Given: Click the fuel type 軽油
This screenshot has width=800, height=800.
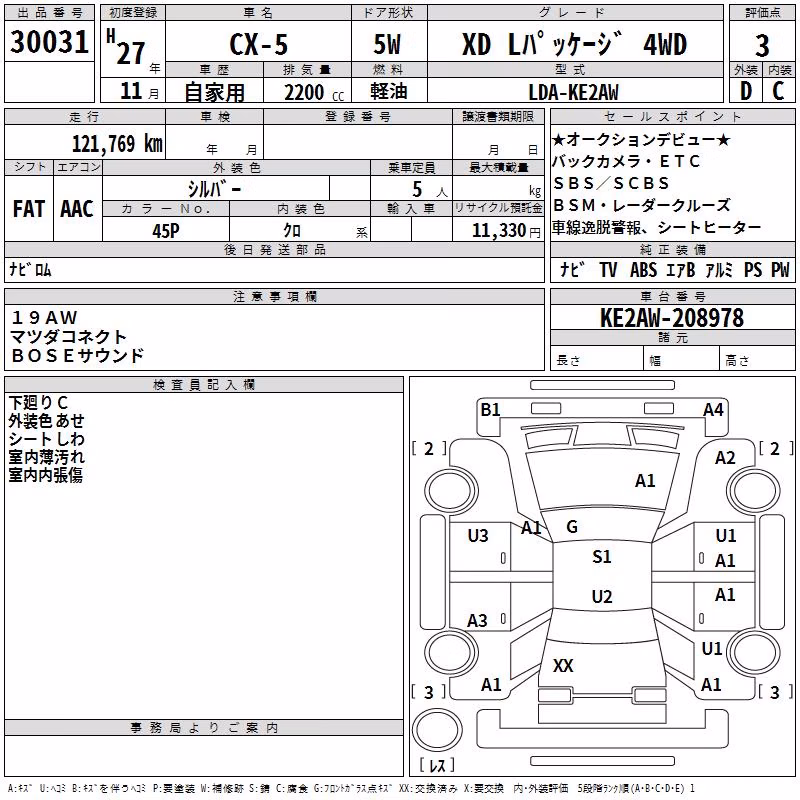Looking at the screenshot, I should (x=389, y=91).
